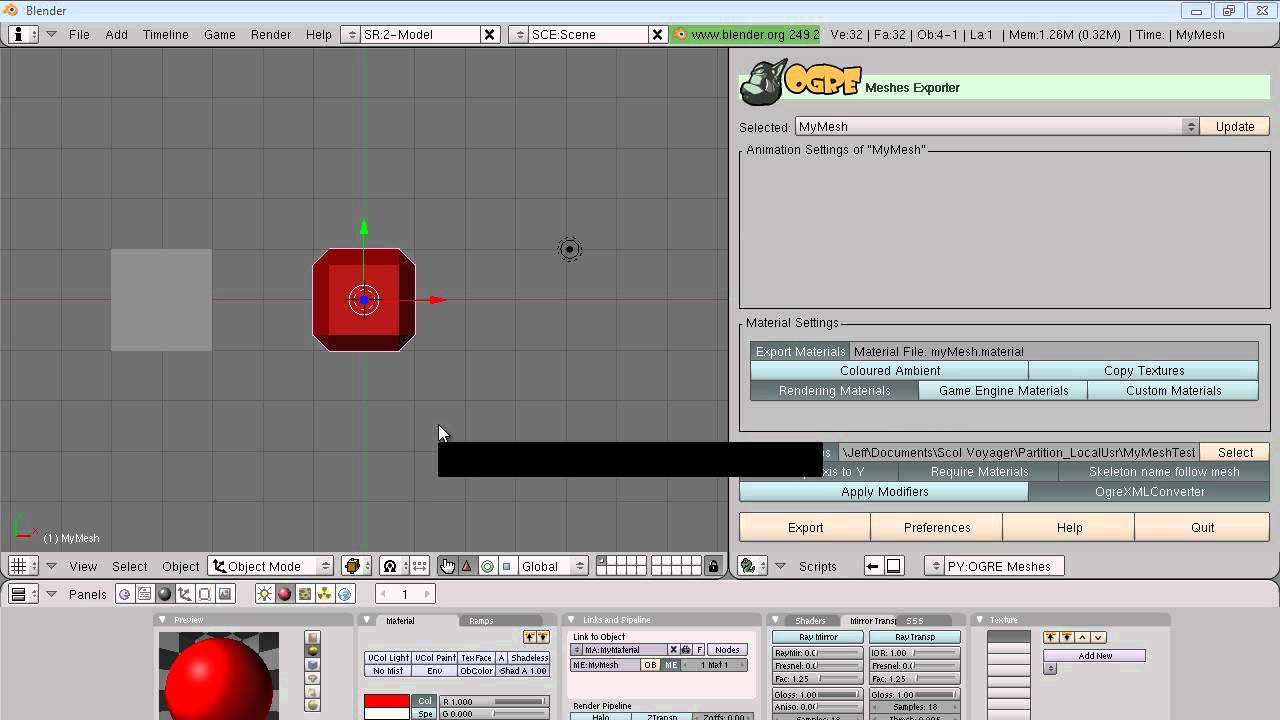Open the SCE:Scene selector dropdown
Screen dimensions: 1280x720
point(518,34)
